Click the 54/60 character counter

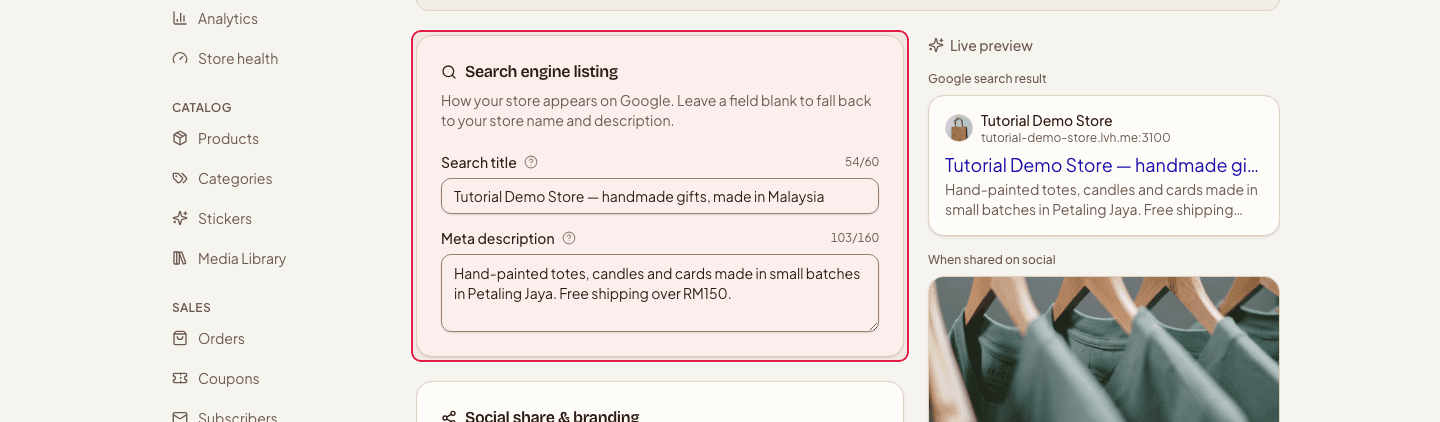pyautogui.click(x=862, y=162)
